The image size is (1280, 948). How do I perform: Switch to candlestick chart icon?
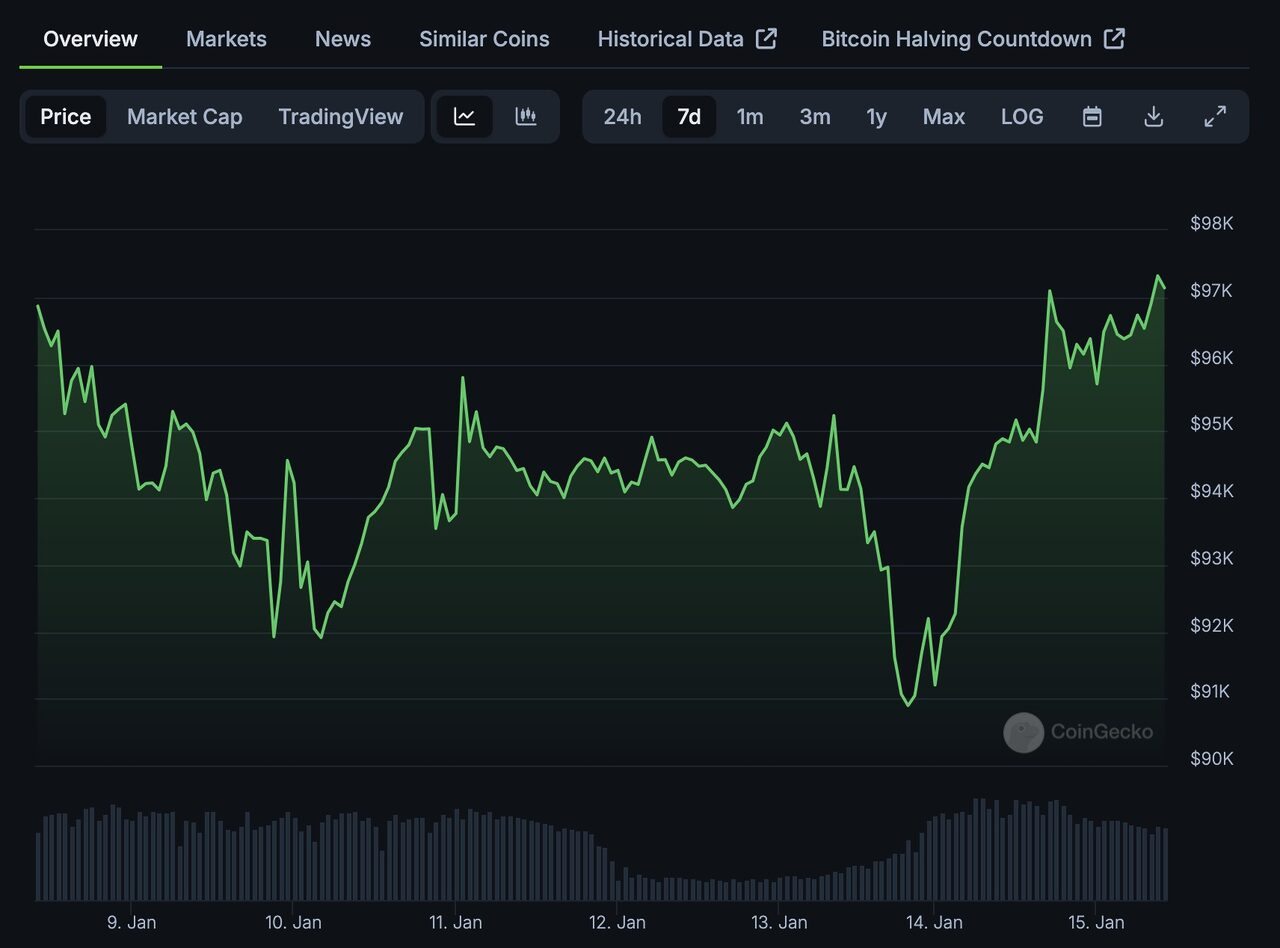click(x=526, y=117)
